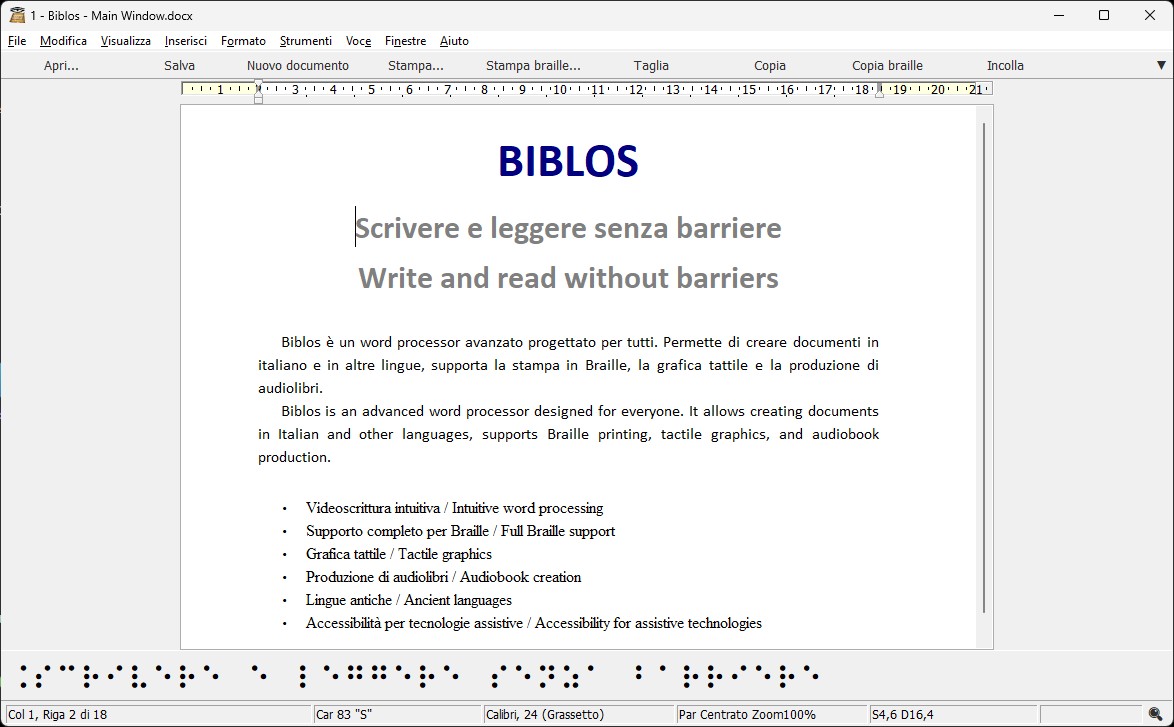Screen dimensions: 1174x727
Task: Click the paragraph starting 'Biblos è un word processor'
Action: [568, 365]
